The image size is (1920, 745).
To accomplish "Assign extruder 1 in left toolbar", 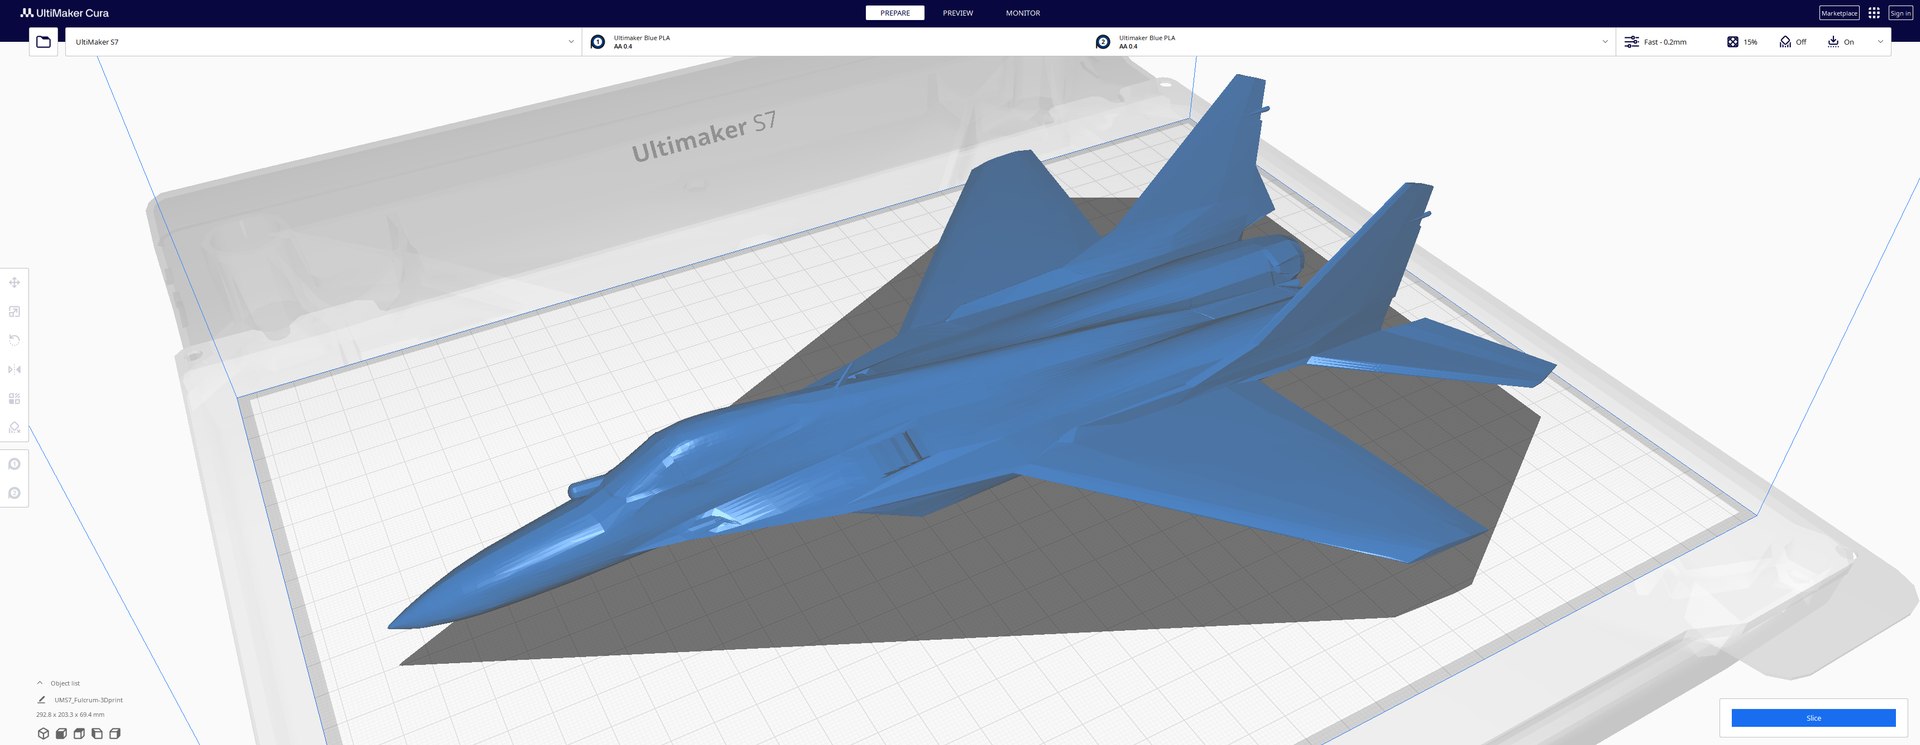I will point(14,464).
